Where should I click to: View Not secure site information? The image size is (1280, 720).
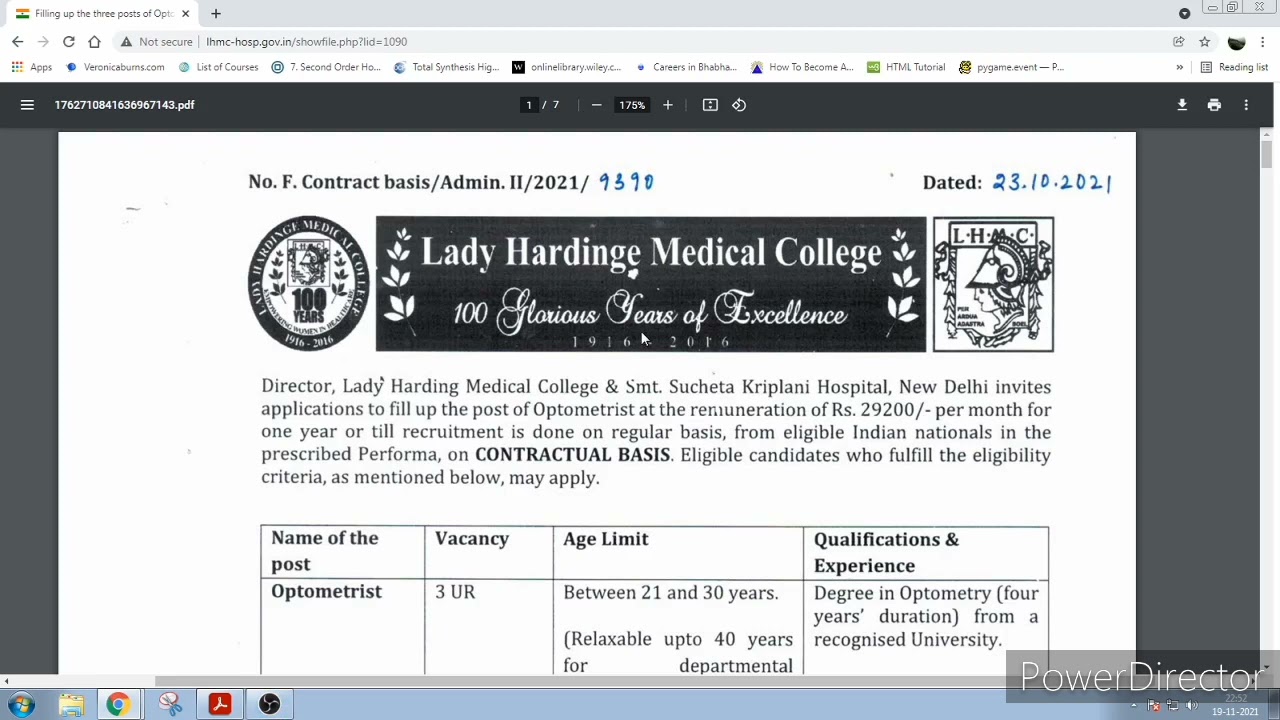(x=156, y=42)
